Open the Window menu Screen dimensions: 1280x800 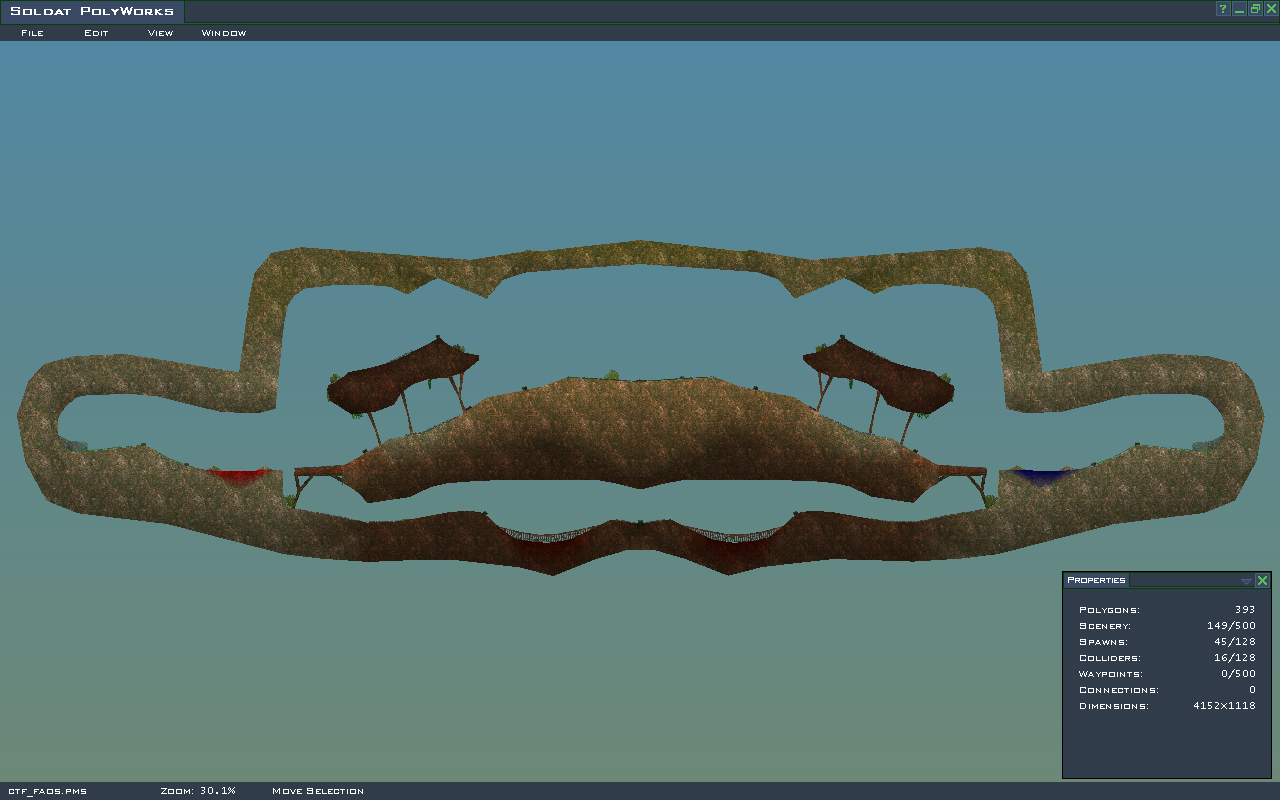(x=223, y=33)
